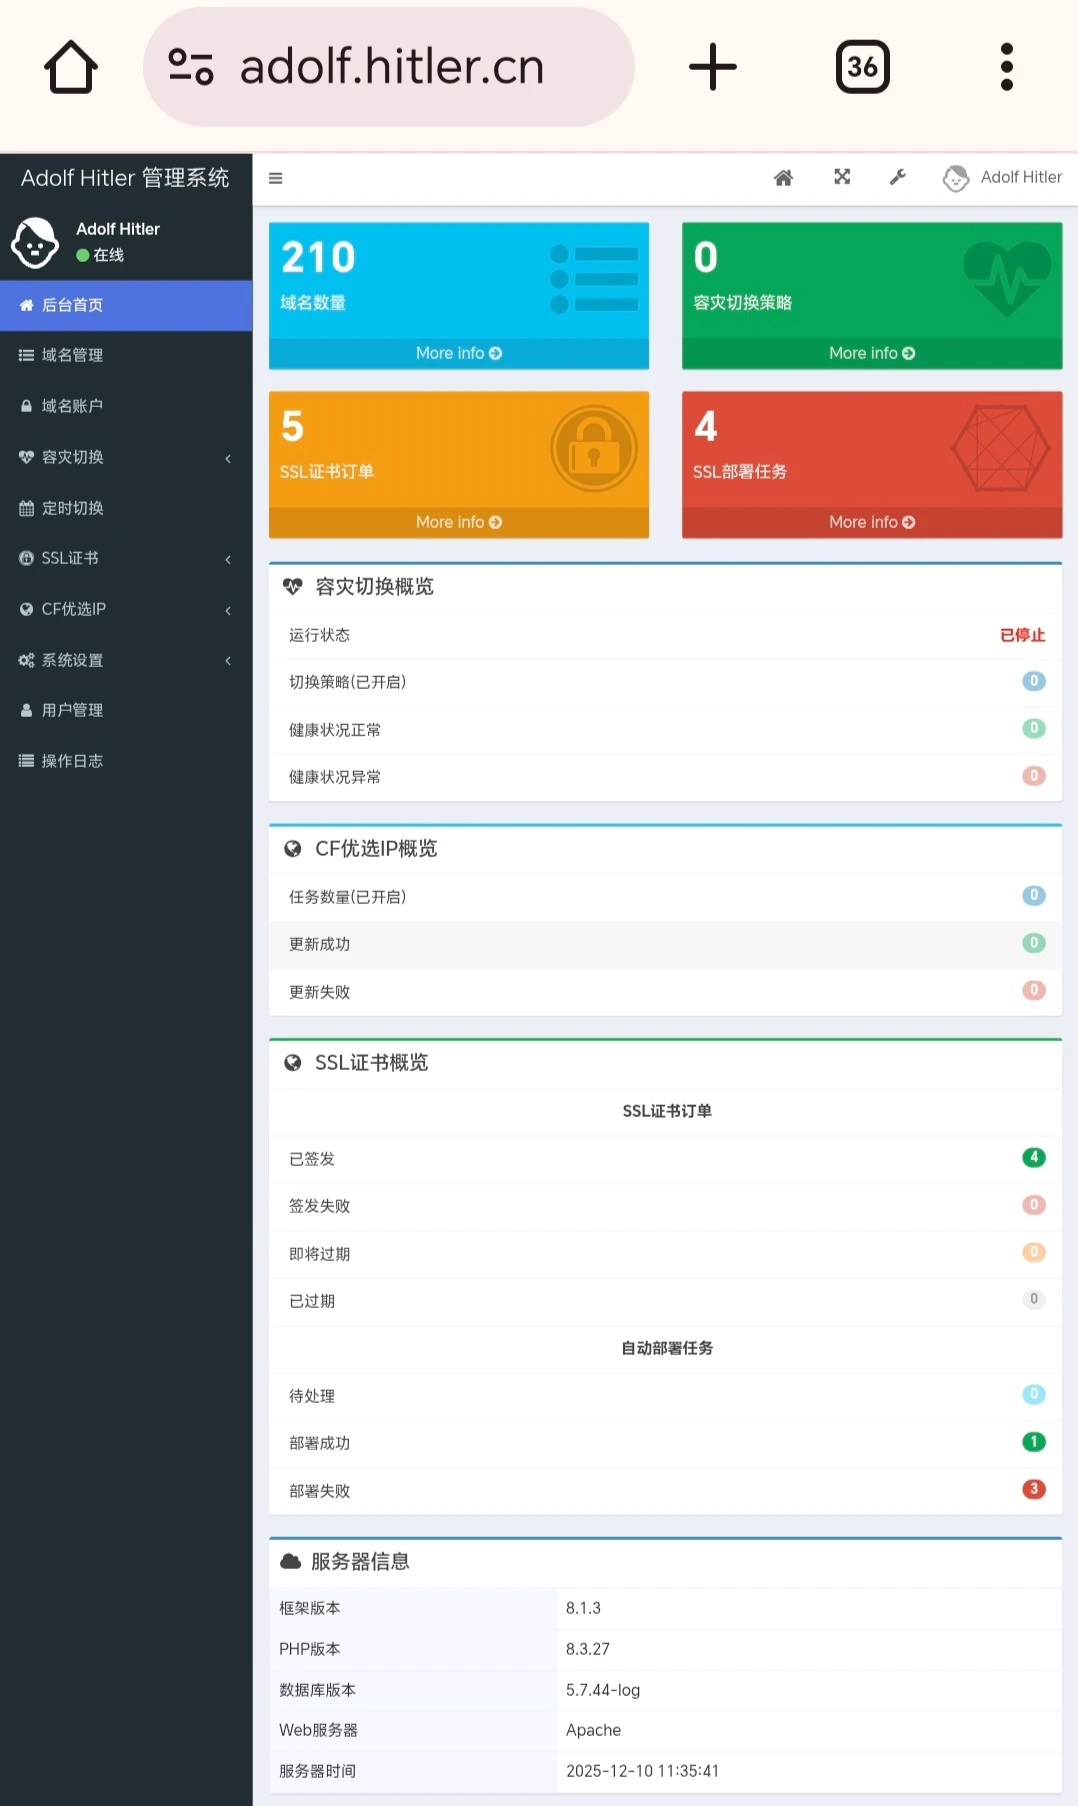1078x1806 pixels.
Task: Click the framework version value 8.1.3
Action: pyautogui.click(x=583, y=1608)
